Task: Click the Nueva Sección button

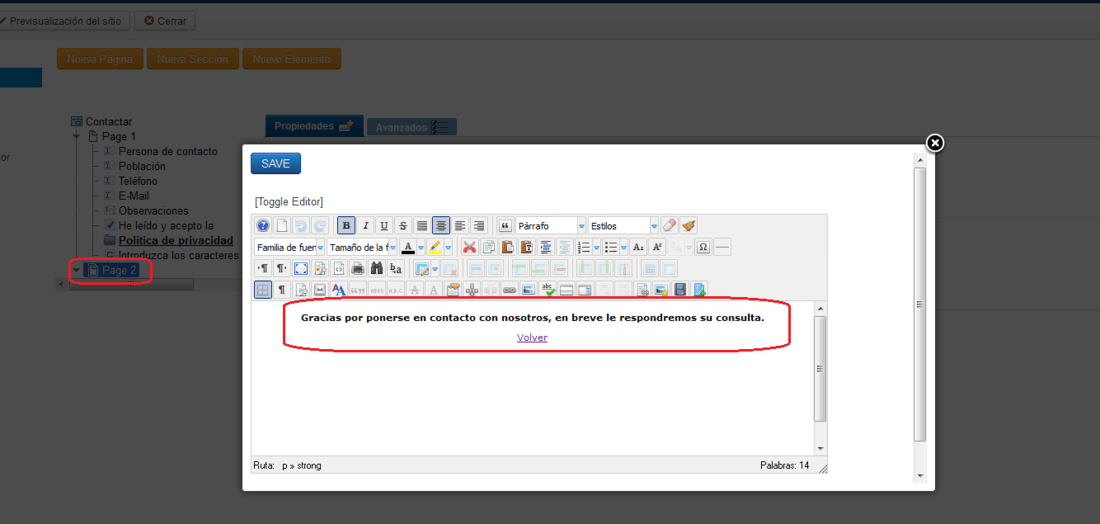Action: [x=192, y=59]
